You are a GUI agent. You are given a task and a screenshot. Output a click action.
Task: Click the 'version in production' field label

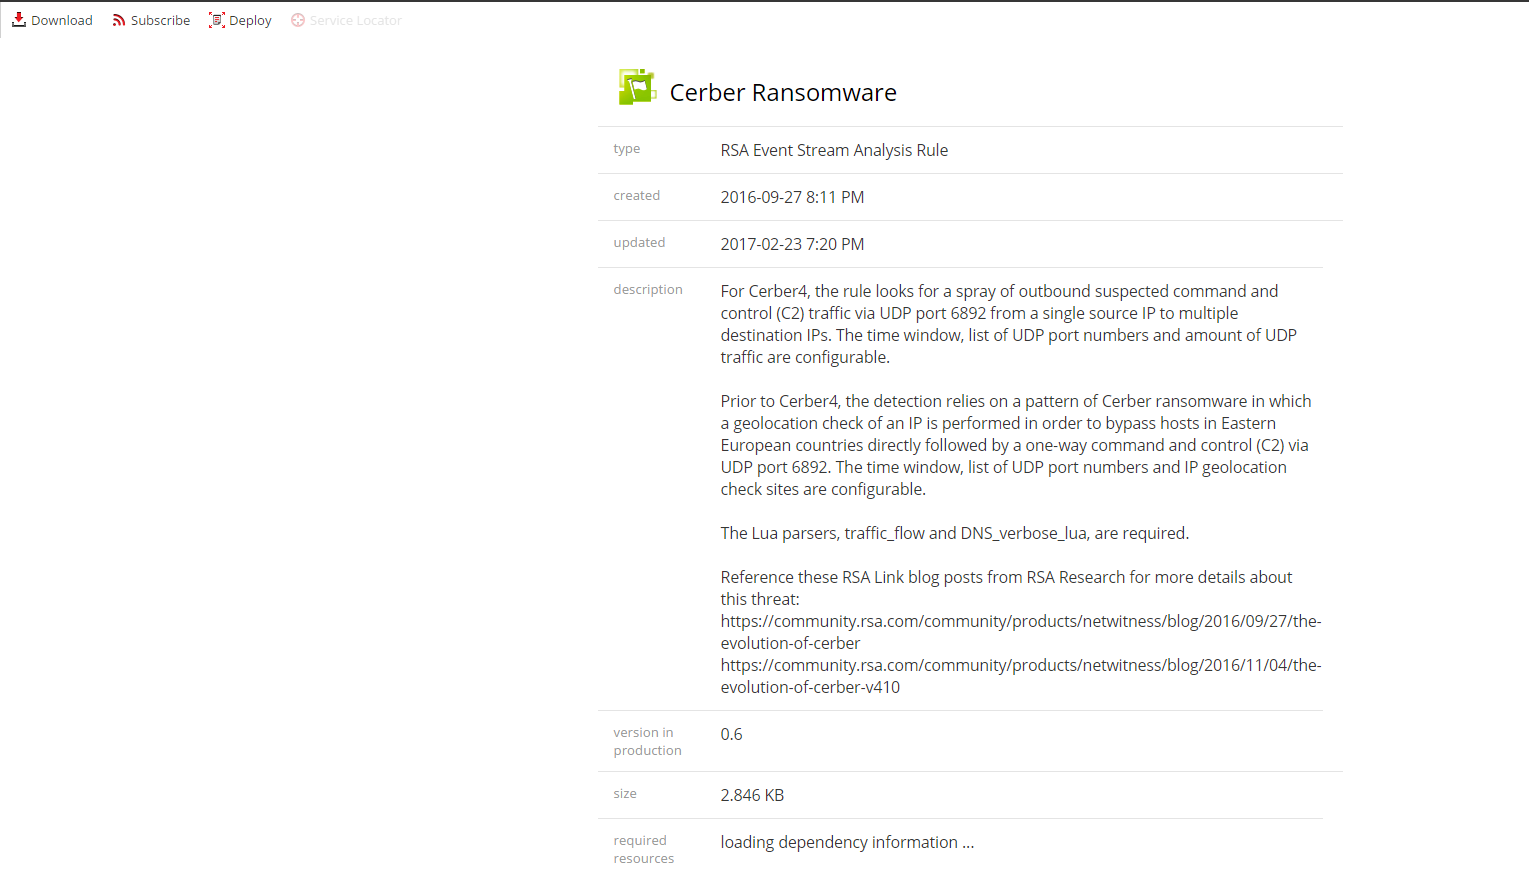click(648, 742)
